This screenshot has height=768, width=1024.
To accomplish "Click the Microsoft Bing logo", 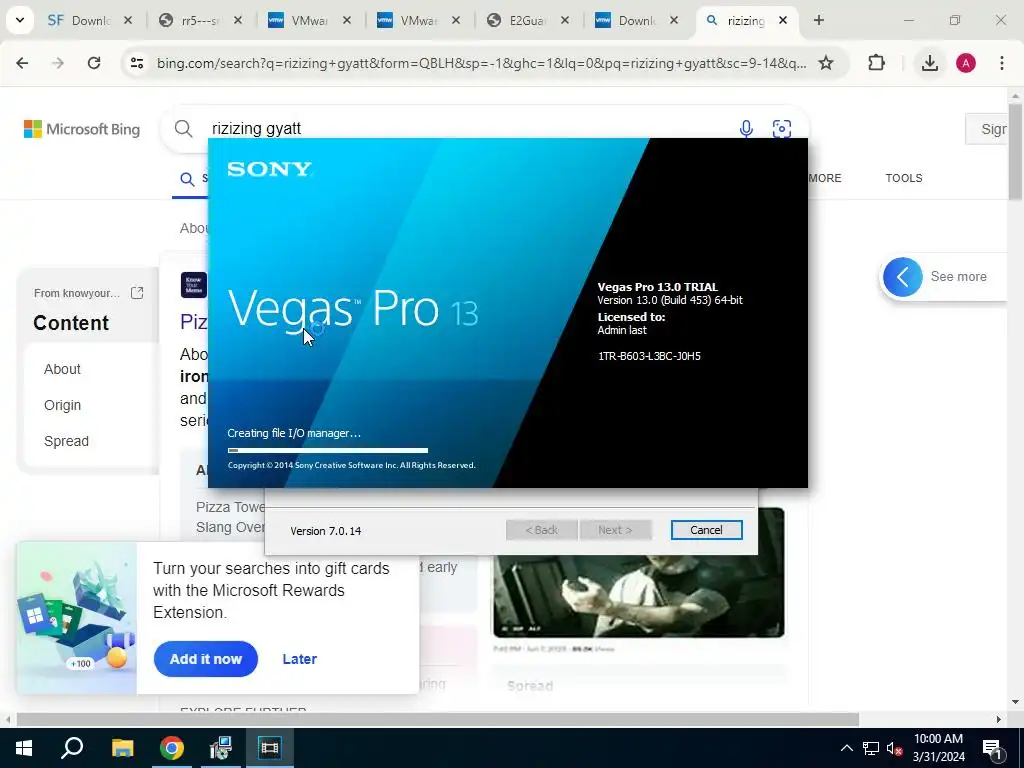I will tap(82, 129).
